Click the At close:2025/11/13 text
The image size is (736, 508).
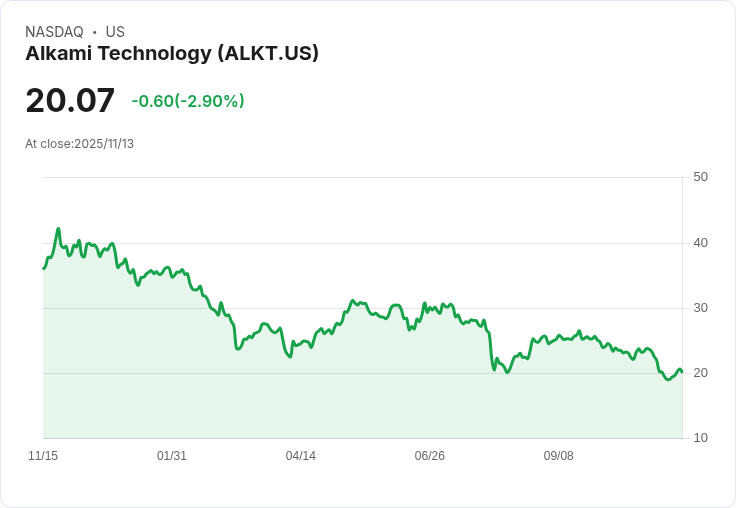79,144
